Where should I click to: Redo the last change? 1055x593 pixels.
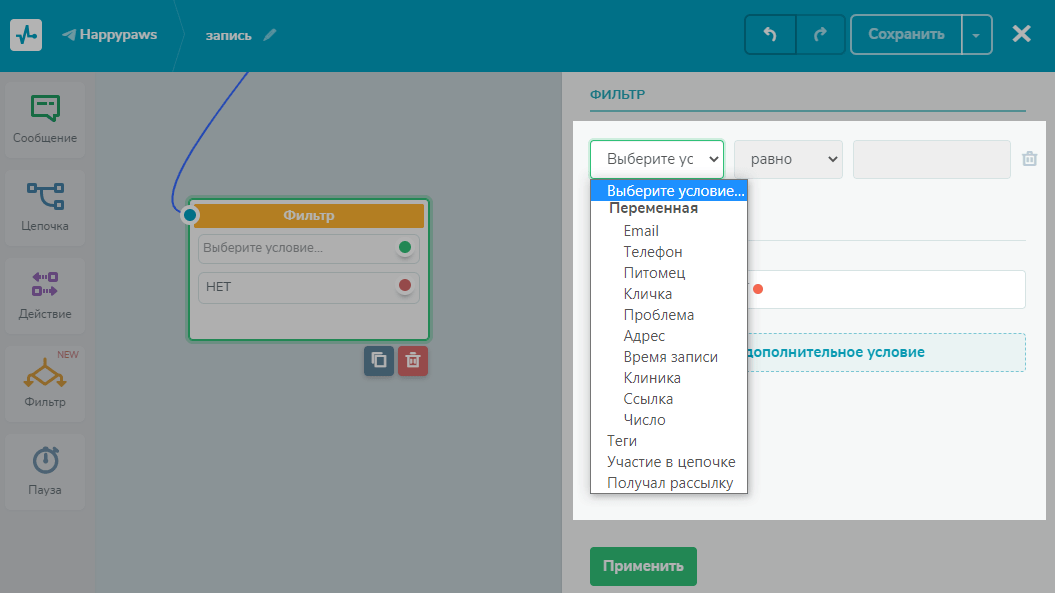pyautogui.click(x=820, y=34)
